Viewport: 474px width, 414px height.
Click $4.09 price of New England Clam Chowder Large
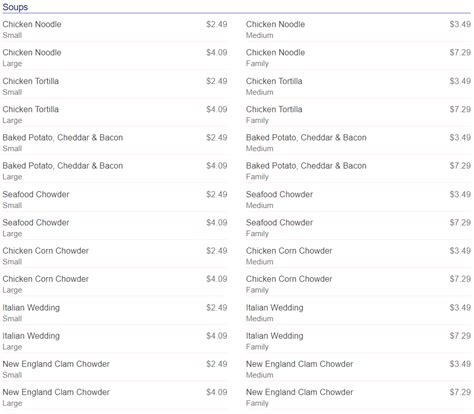217,393
